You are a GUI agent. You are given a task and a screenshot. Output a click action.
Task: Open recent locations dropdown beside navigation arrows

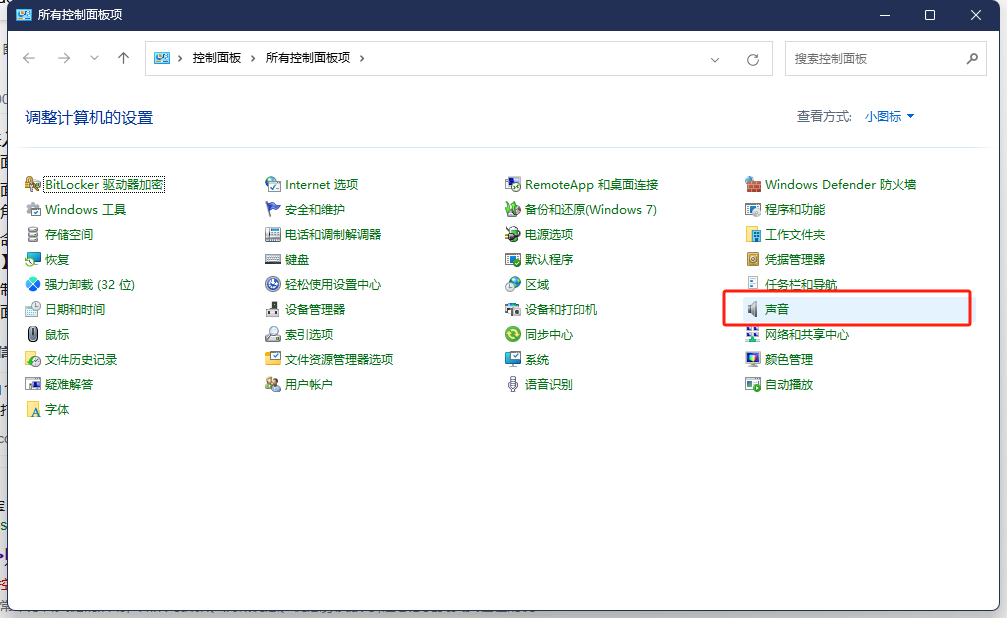click(94, 58)
